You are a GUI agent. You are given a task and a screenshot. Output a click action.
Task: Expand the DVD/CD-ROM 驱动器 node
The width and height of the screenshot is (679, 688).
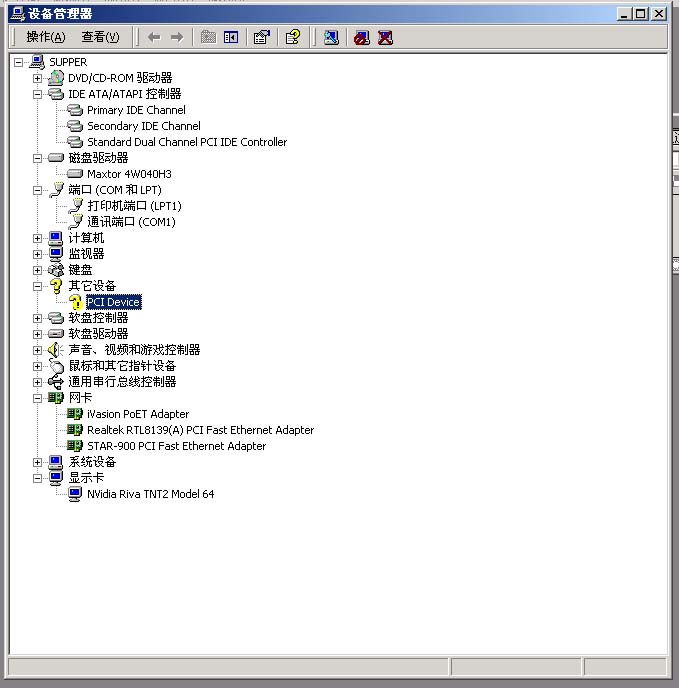coord(37,78)
